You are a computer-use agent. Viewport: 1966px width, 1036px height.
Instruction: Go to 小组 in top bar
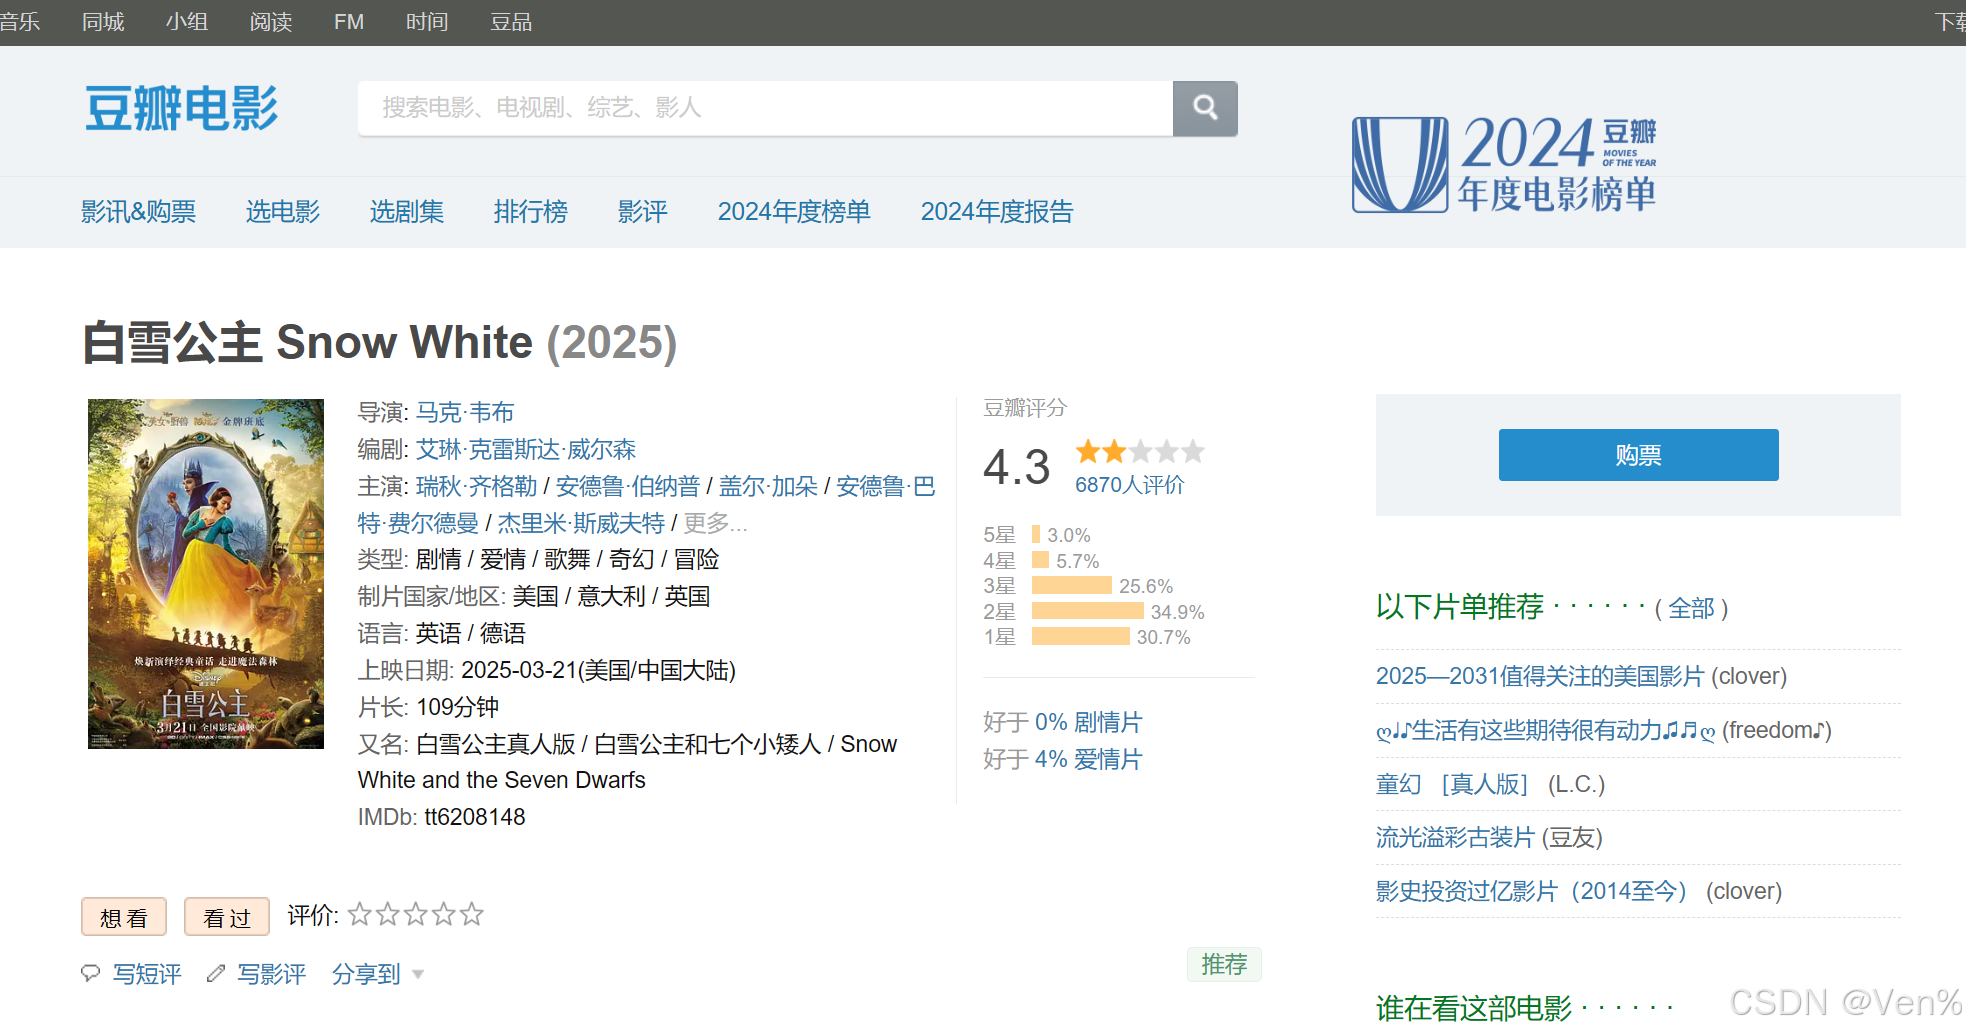187,22
